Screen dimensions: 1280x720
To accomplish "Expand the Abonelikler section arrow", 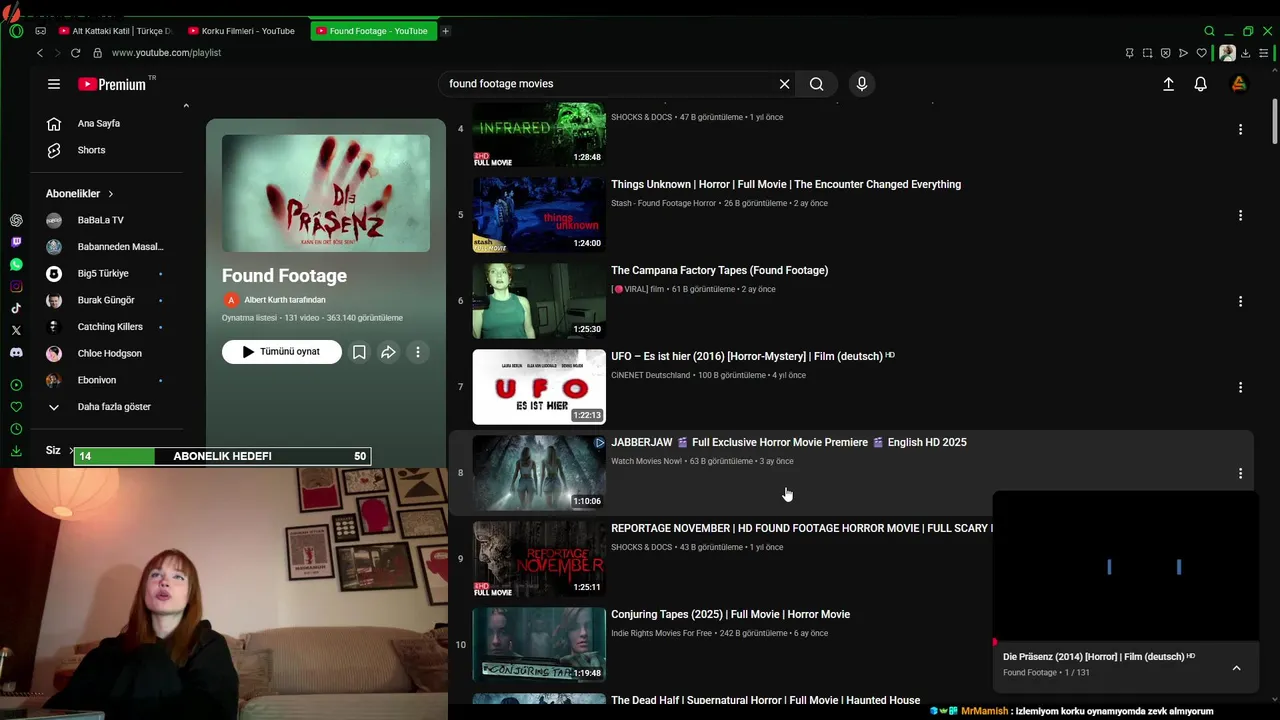I will tap(111, 194).
